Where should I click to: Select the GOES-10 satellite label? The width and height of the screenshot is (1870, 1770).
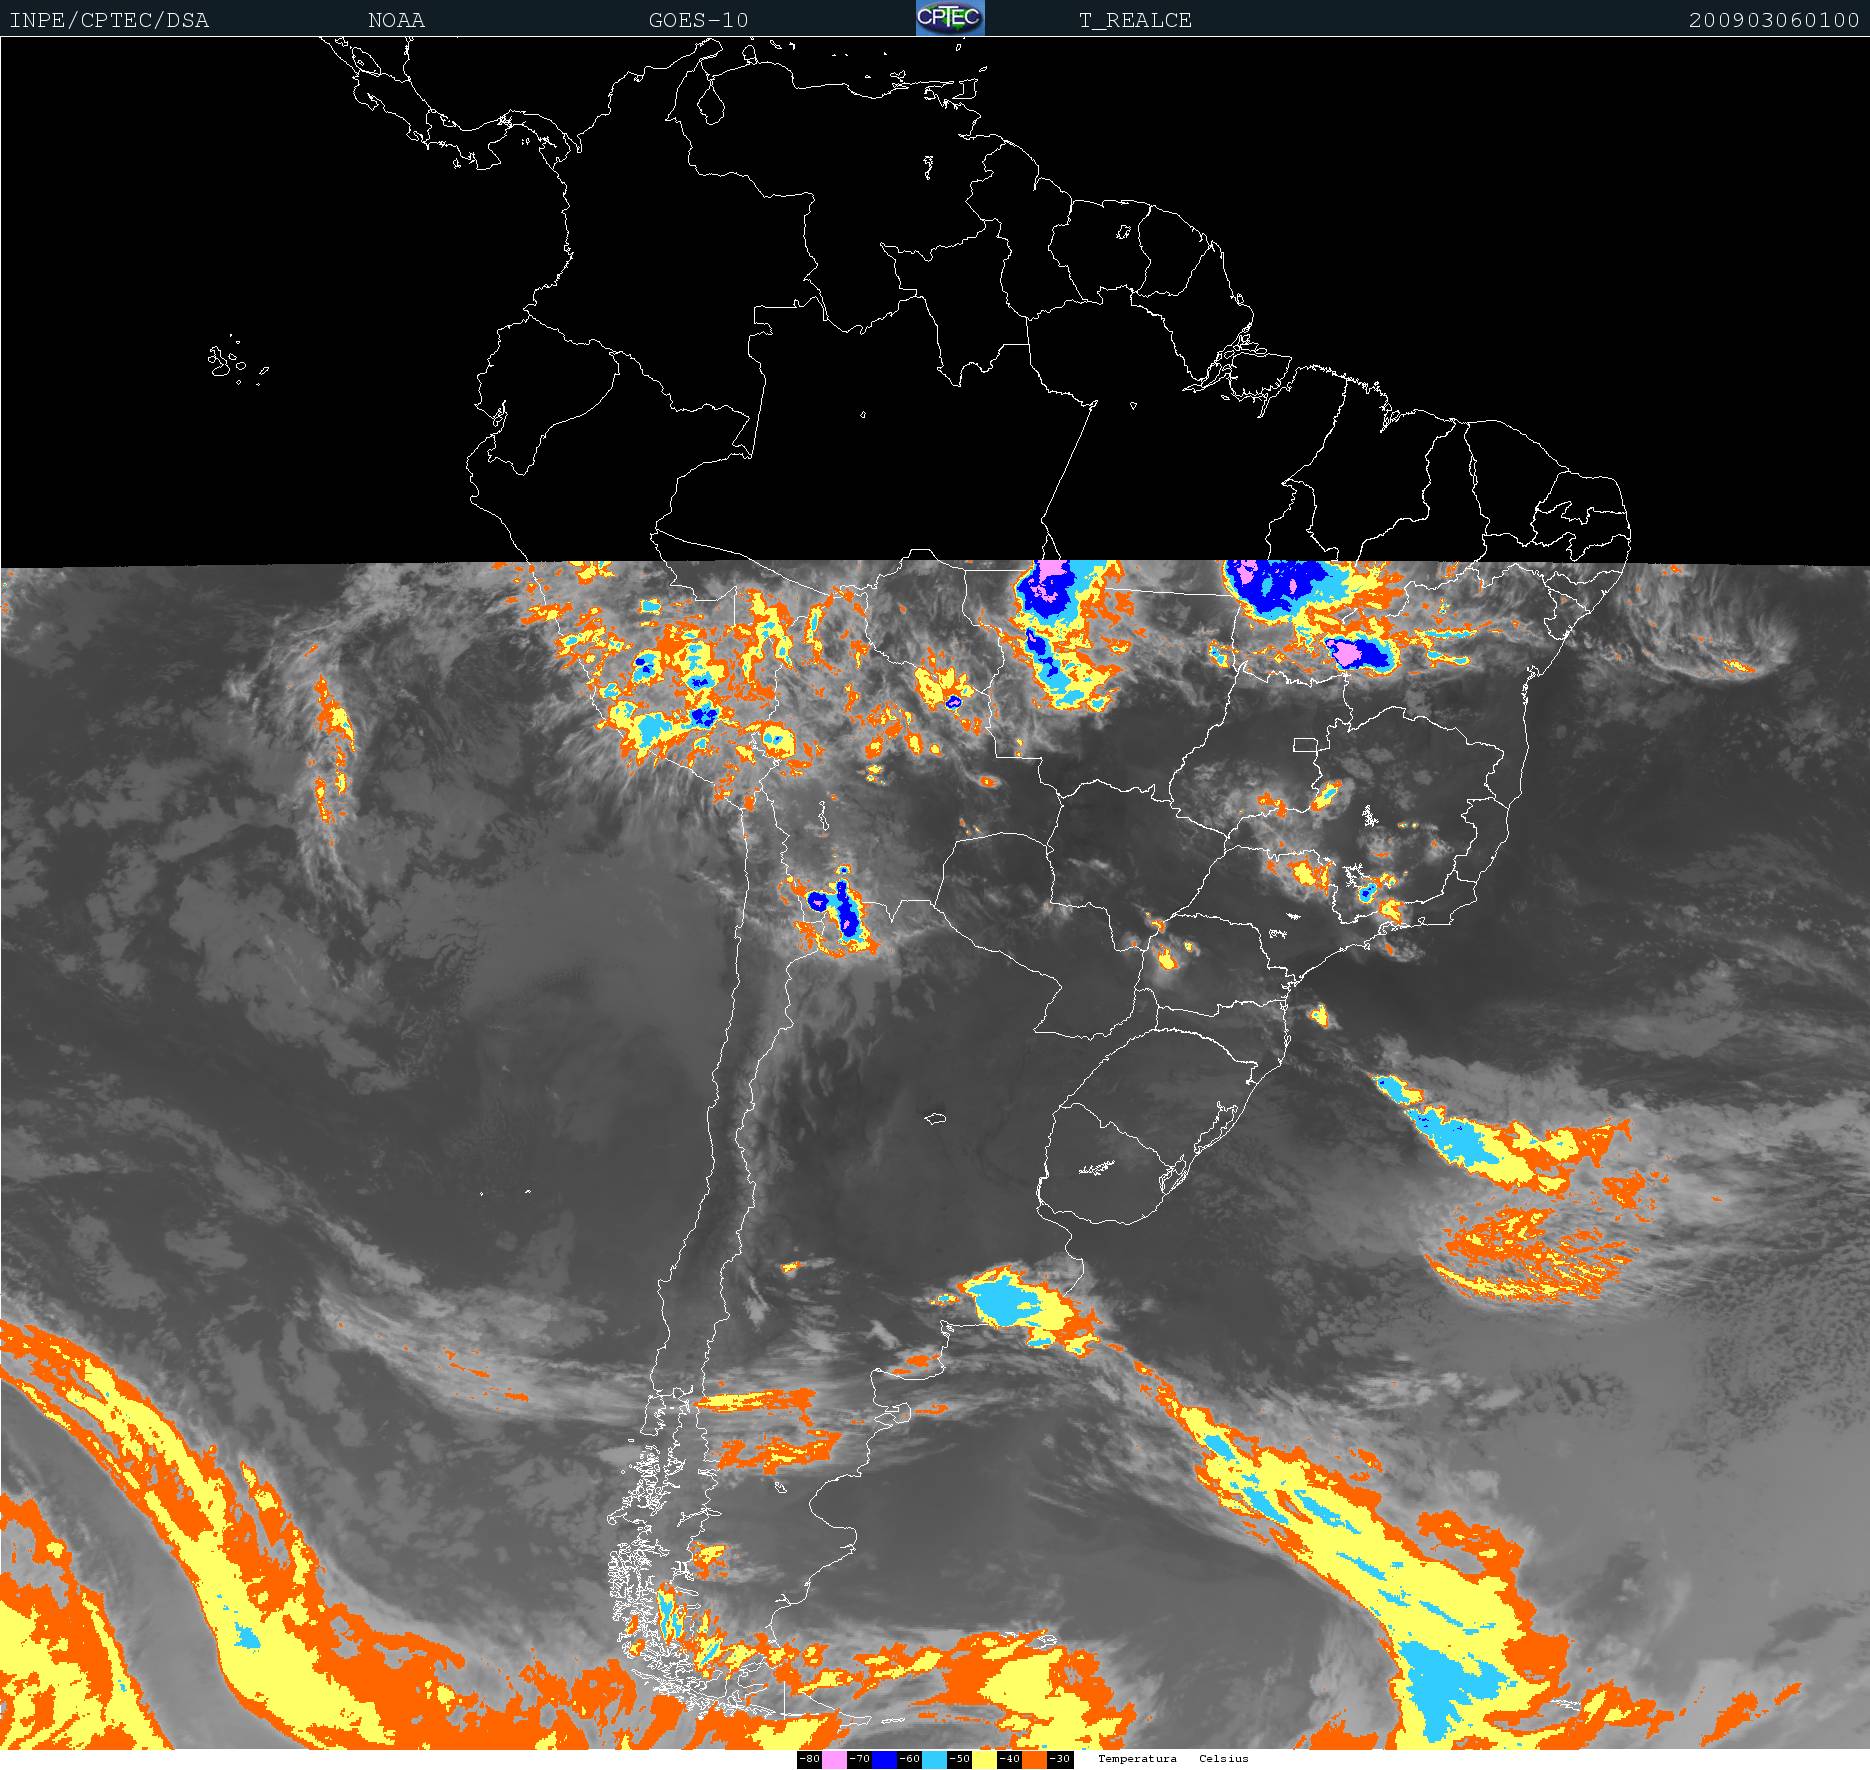698,20
